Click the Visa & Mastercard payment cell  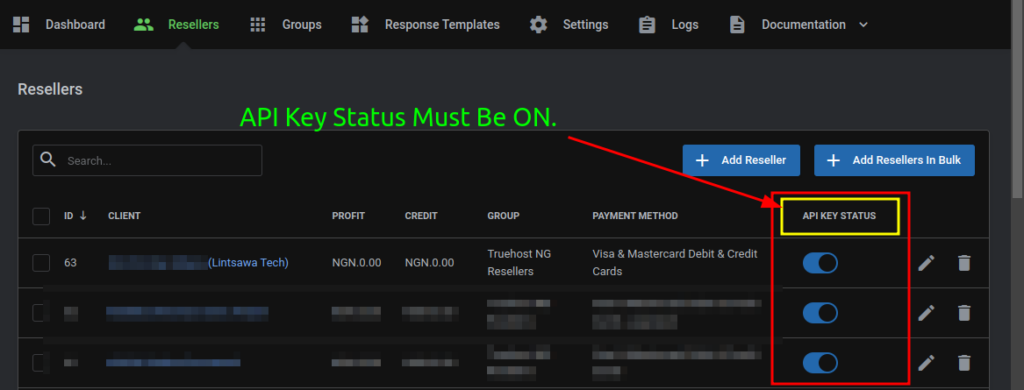tap(675, 263)
